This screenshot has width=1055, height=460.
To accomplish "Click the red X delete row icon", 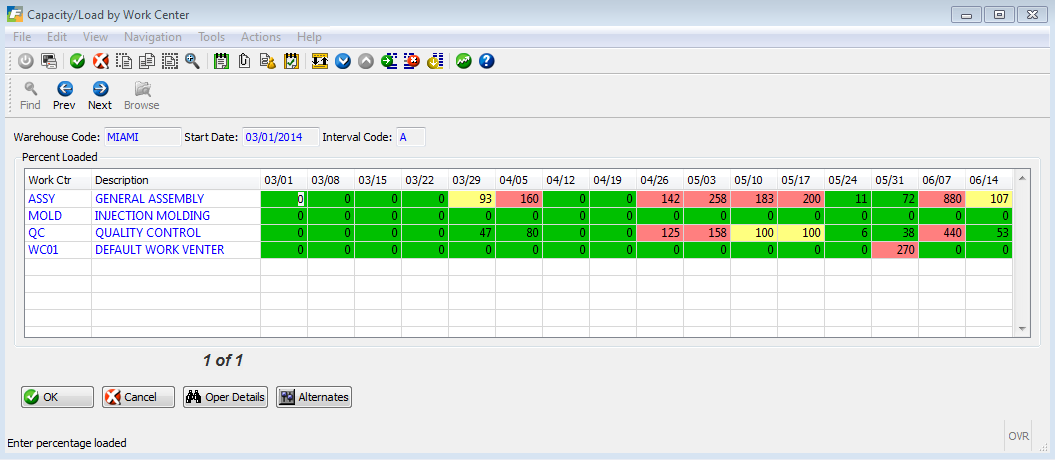I will click(412, 61).
